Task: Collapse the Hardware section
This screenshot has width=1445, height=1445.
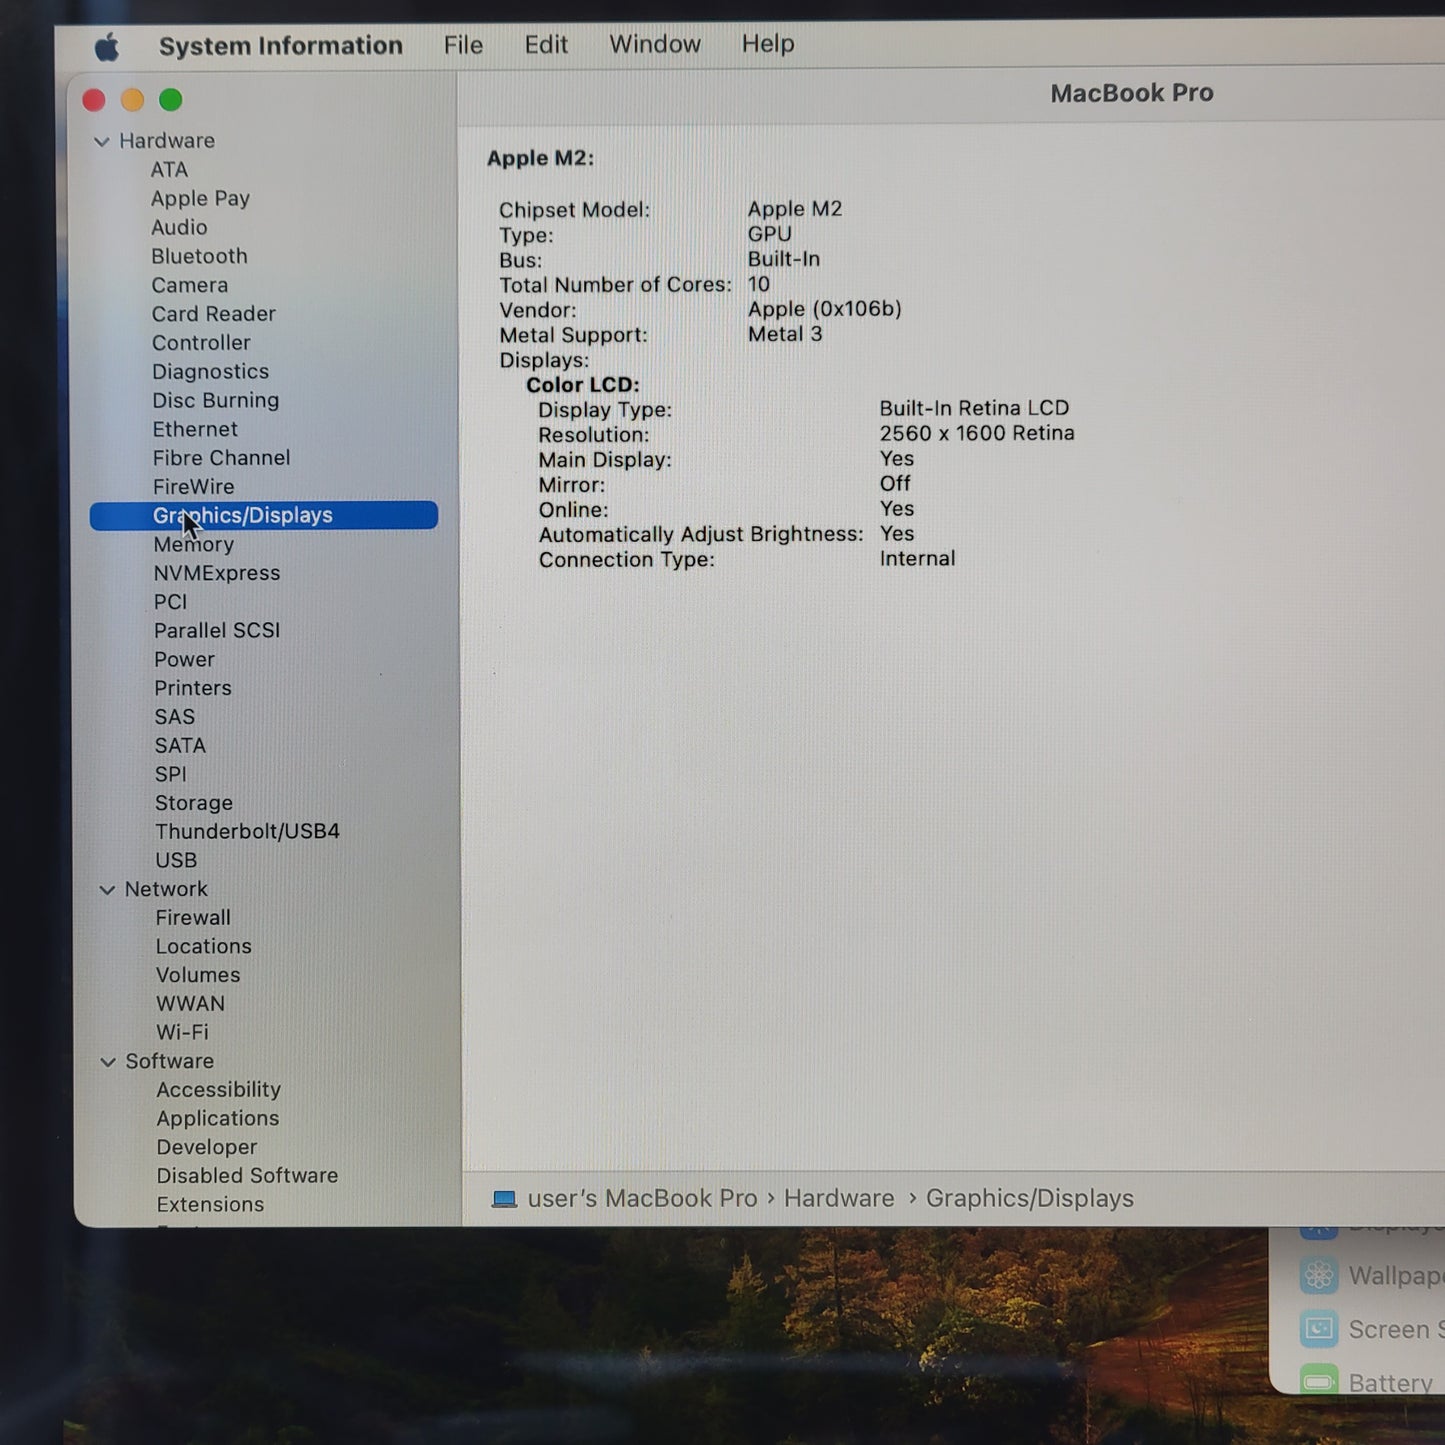Action: click(102, 141)
